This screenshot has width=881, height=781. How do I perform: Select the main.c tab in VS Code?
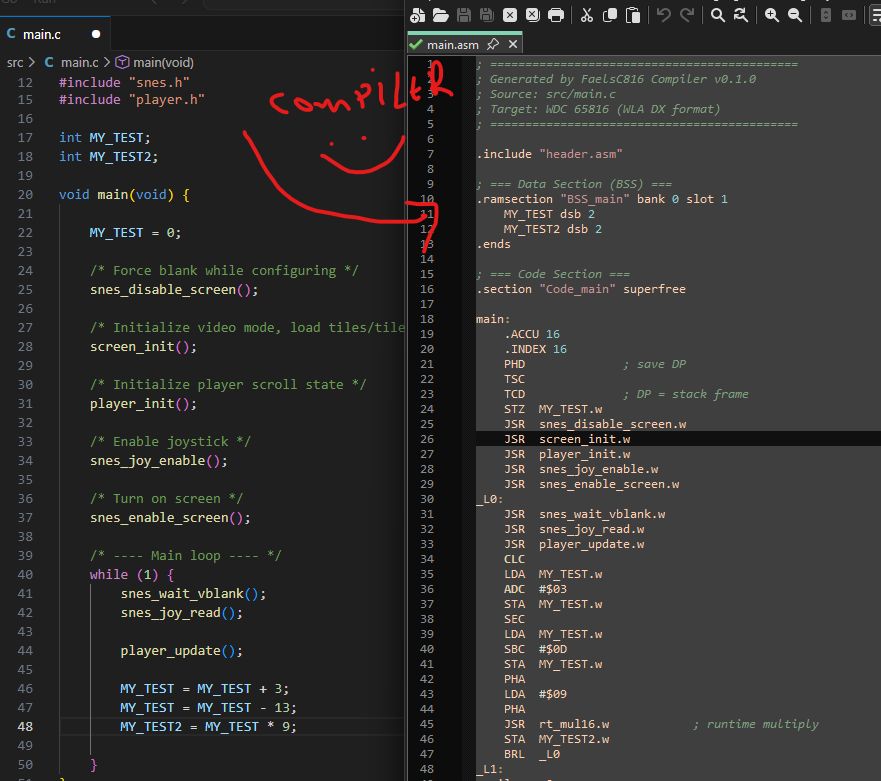tap(55, 34)
